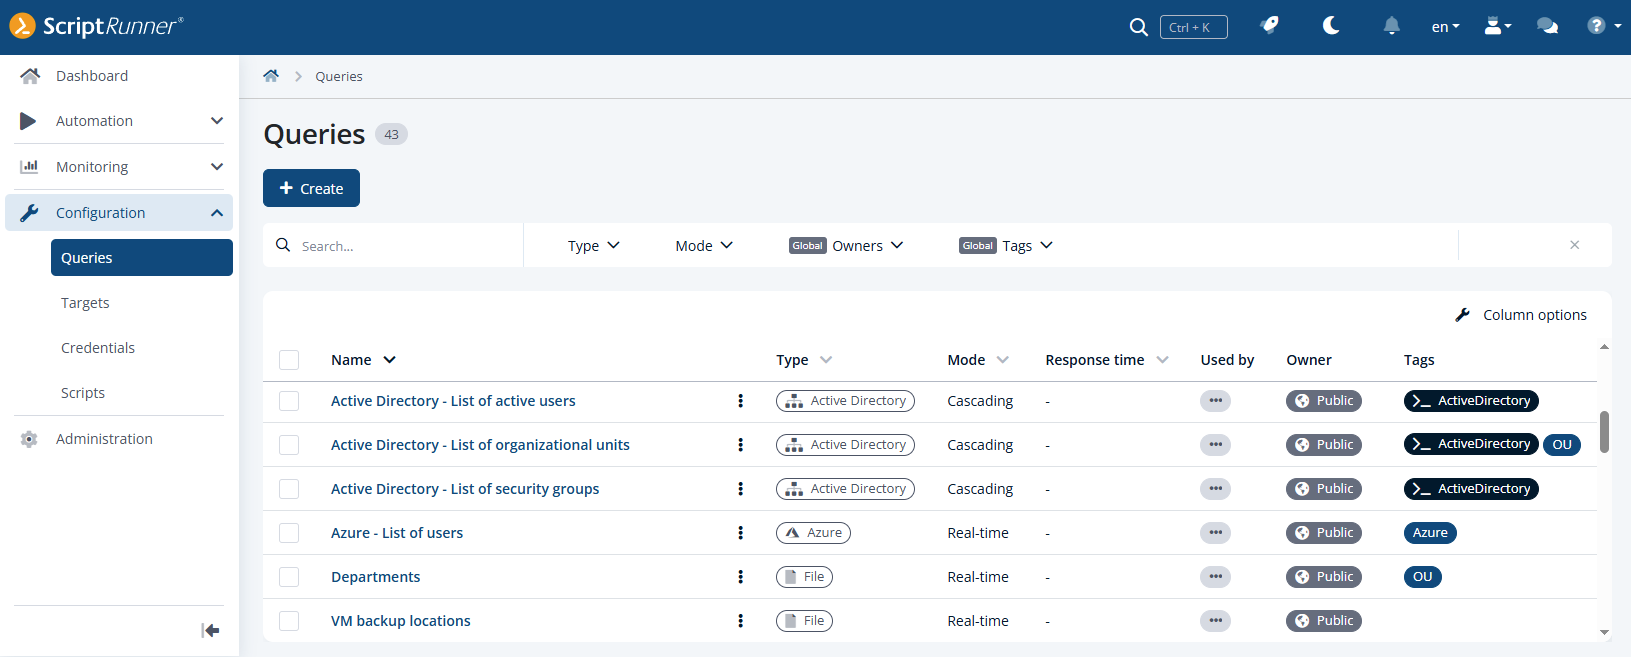Toggle dark mode moon icon

[1331, 26]
